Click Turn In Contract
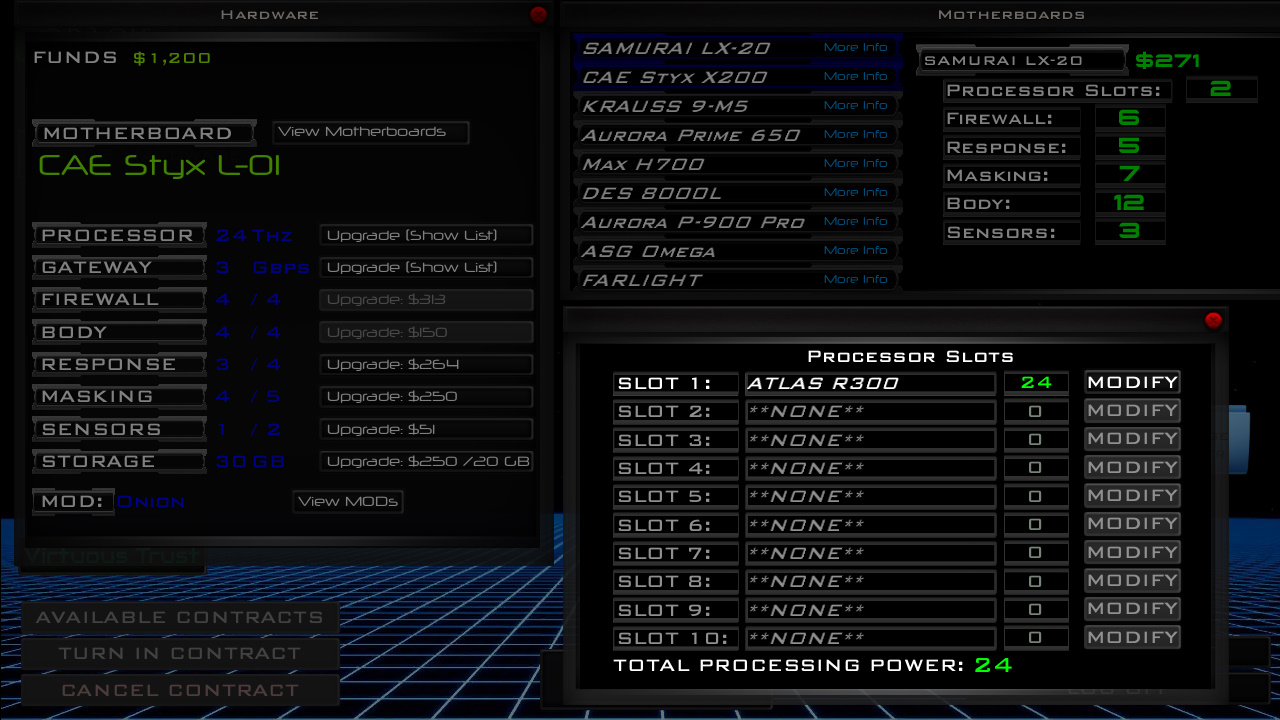This screenshot has width=1280, height=720. [x=180, y=653]
